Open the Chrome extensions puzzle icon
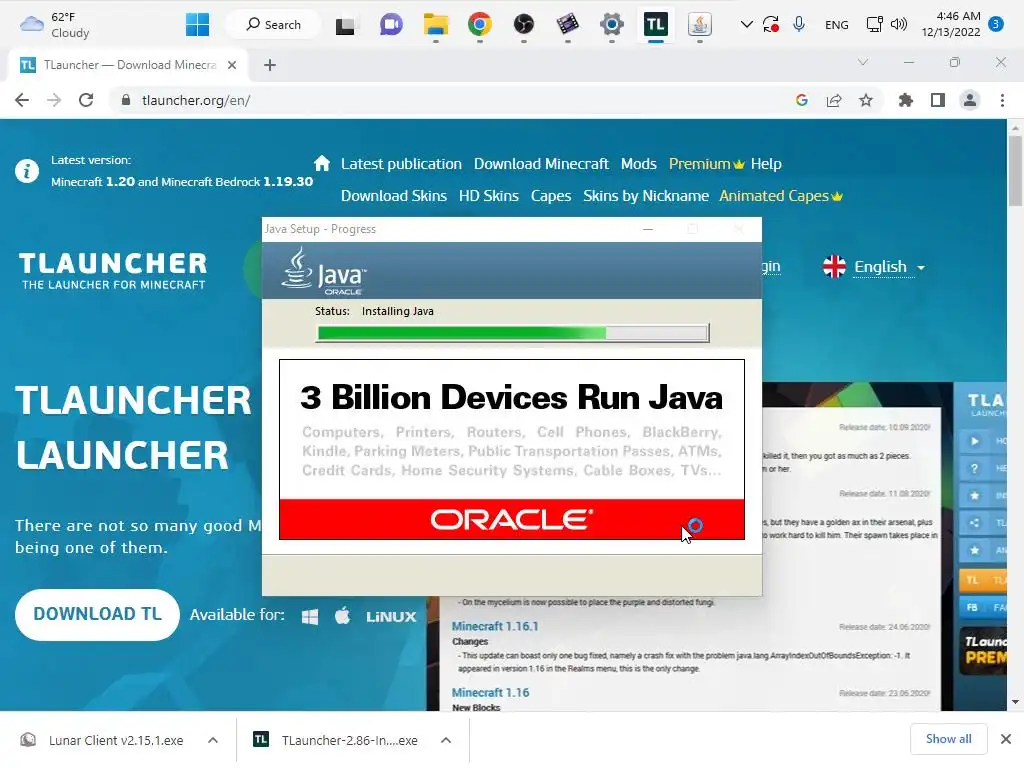This screenshot has width=1024, height=768. [x=906, y=100]
